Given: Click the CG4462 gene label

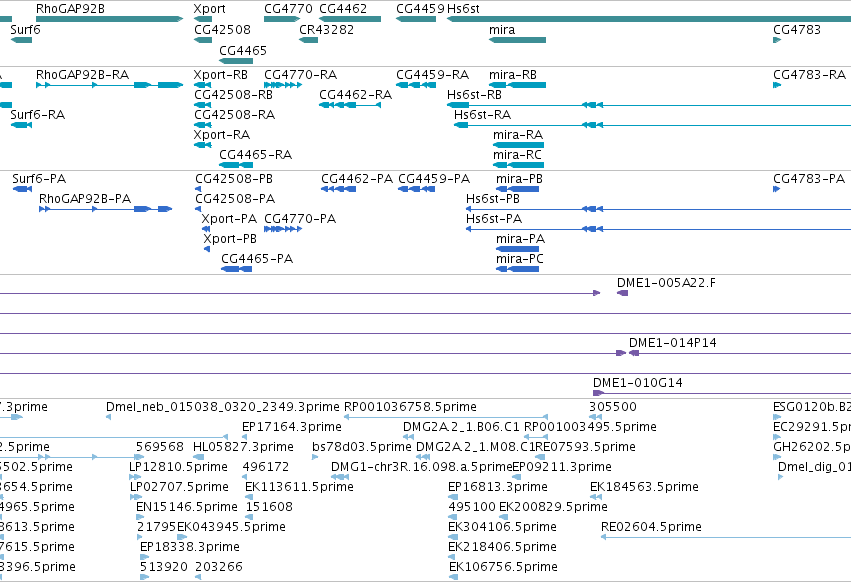Looking at the screenshot, I should coord(343,9).
